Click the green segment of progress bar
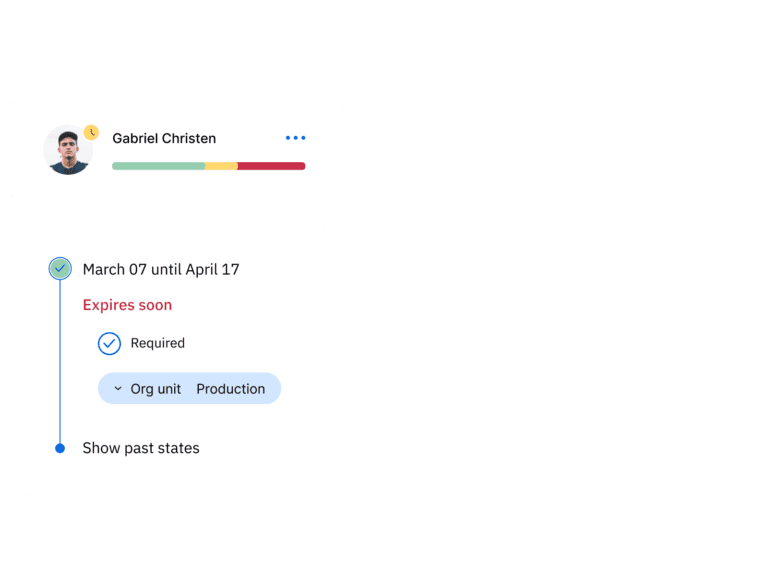Viewport: 768px width, 576px height. [159, 166]
